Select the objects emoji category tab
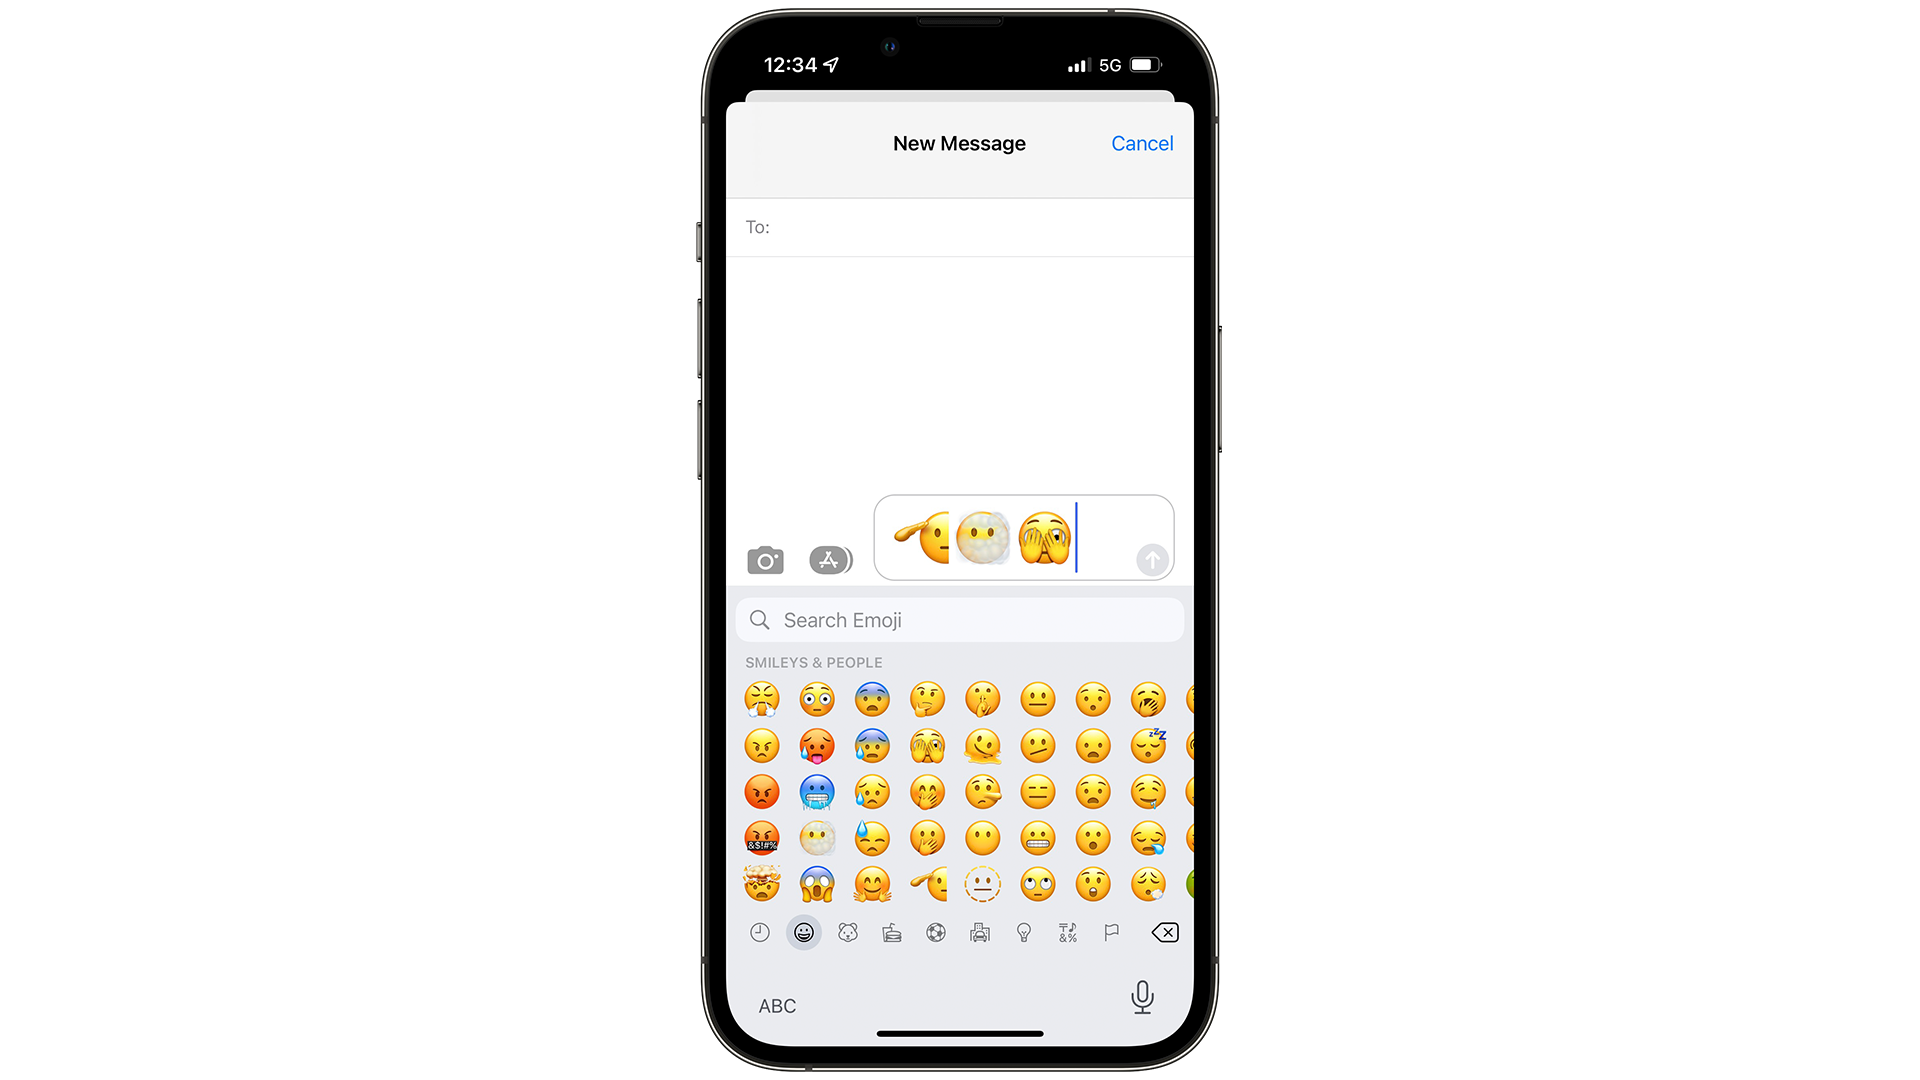1920x1080 pixels. (1022, 932)
